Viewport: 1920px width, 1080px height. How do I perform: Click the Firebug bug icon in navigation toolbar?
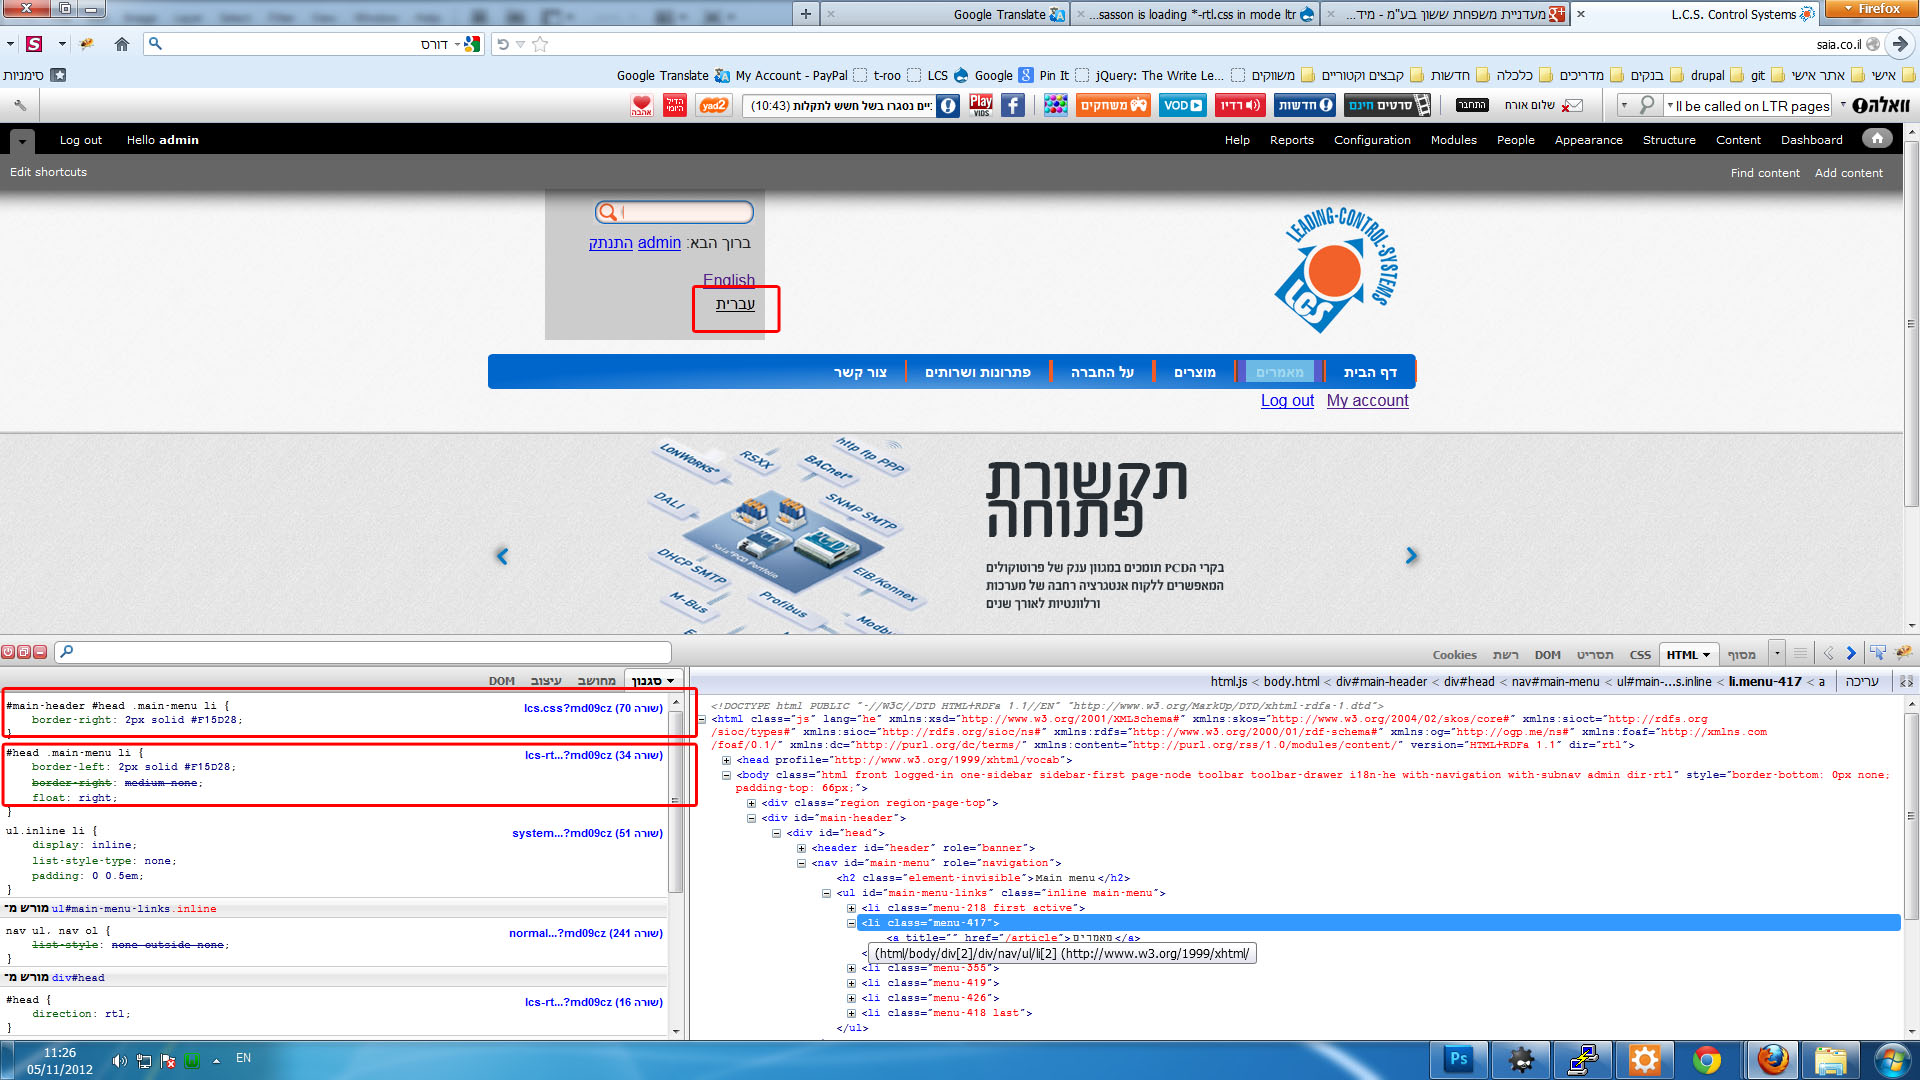click(x=87, y=44)
